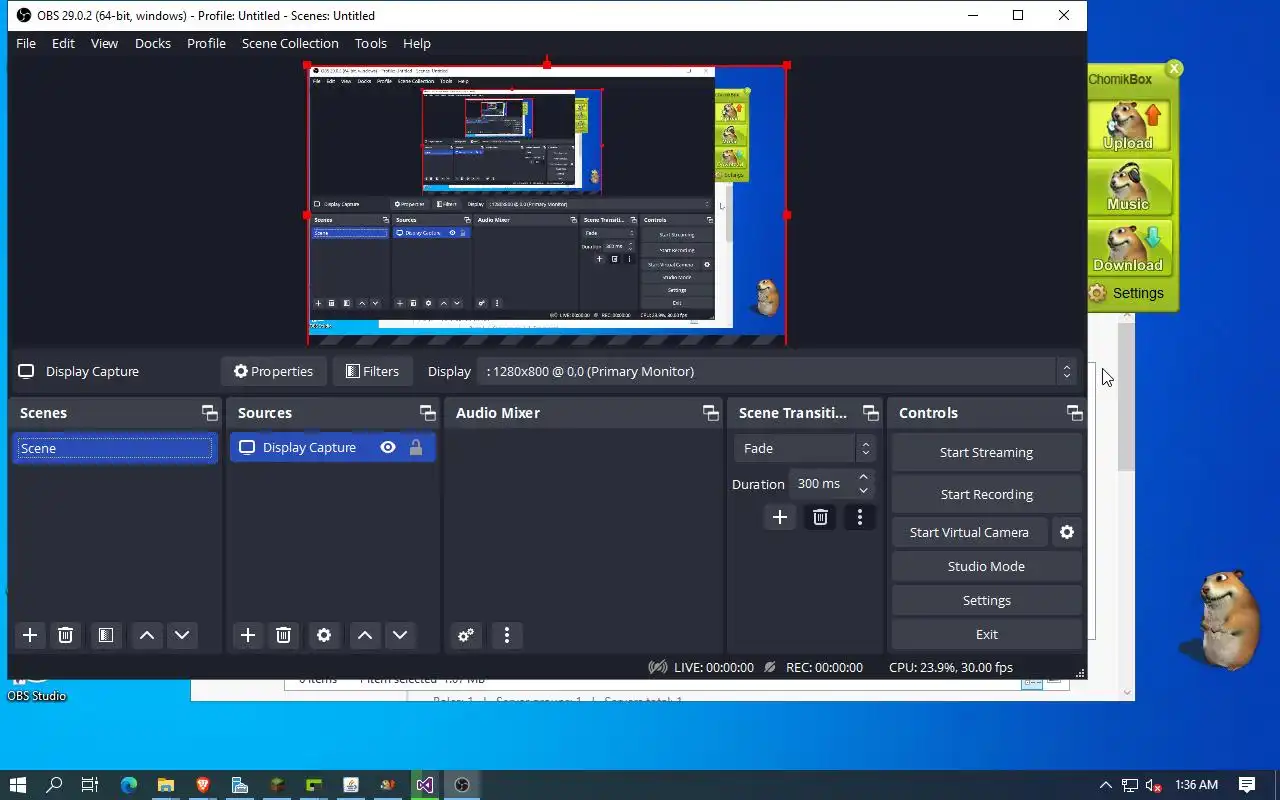Float the Audio Mixer dock panel
The width and height of the screenshot is (1280, 800).
coord(710,413)
